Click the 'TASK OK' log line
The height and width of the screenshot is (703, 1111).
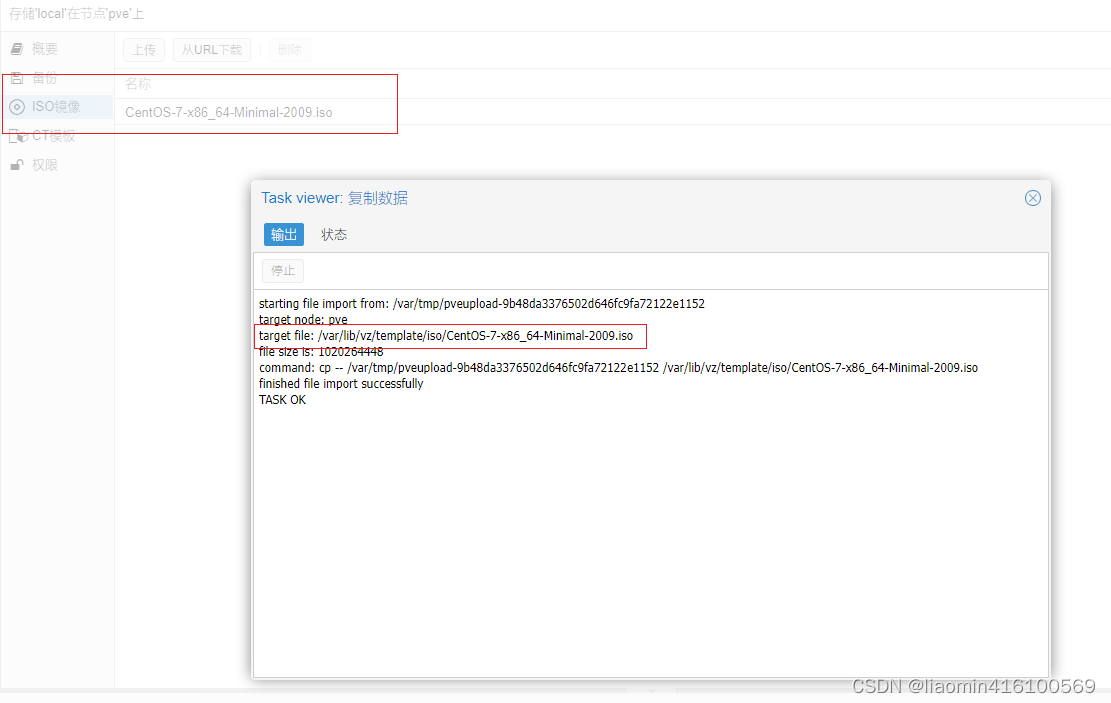click(x=282, y=400)
